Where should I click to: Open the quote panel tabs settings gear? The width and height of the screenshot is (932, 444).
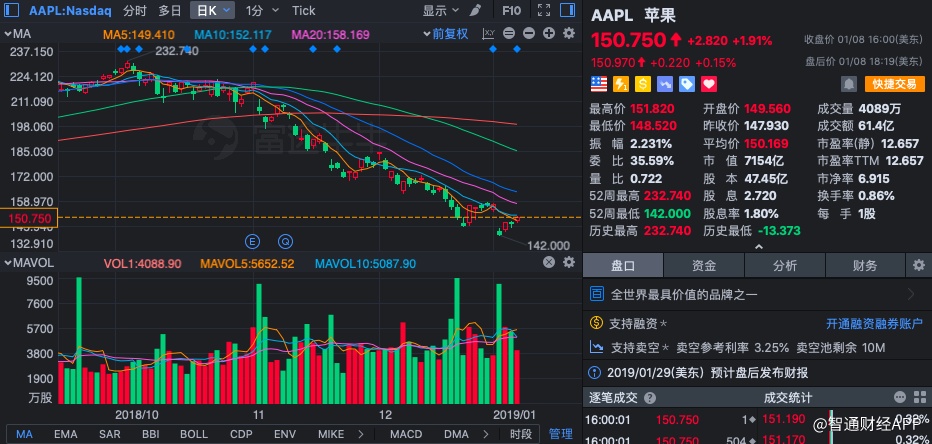click(x=919, y=265)
